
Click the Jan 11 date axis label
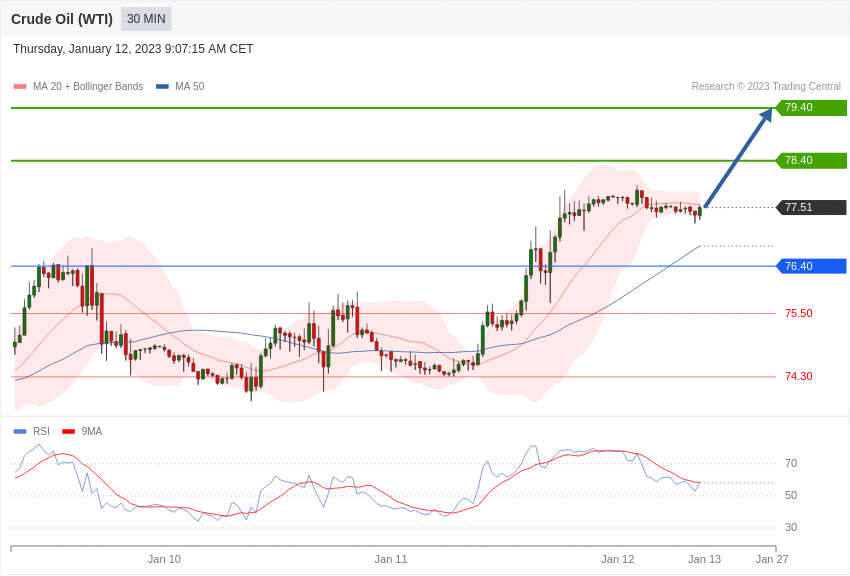[391, 559]
